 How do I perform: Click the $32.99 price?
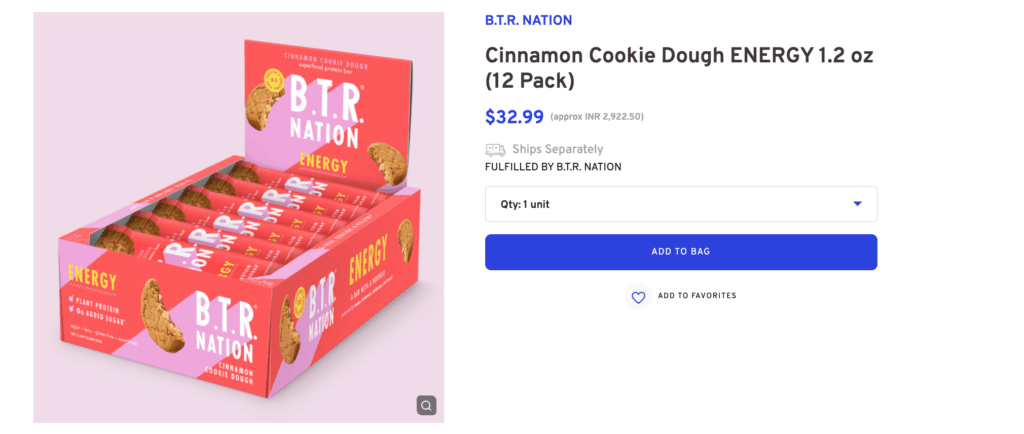[514, 117]
